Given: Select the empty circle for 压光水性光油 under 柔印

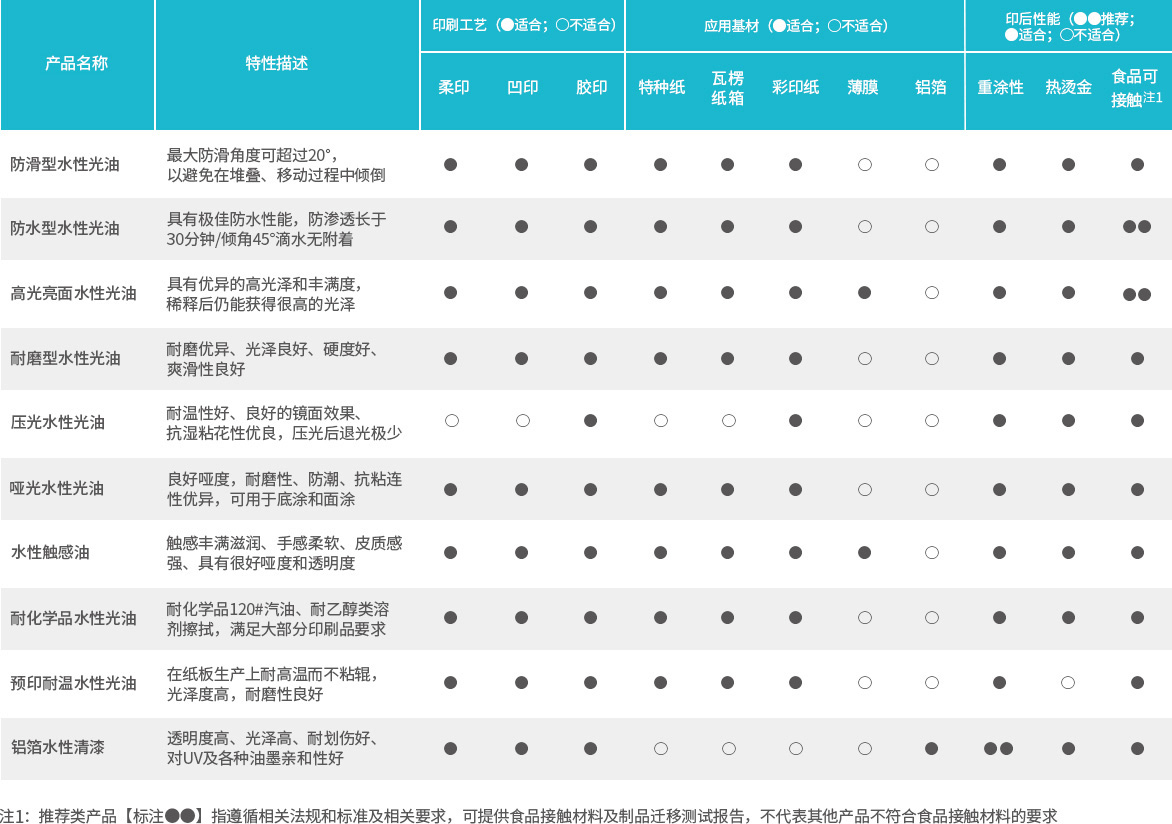Looking at the screenshot, I should [451, 421].
